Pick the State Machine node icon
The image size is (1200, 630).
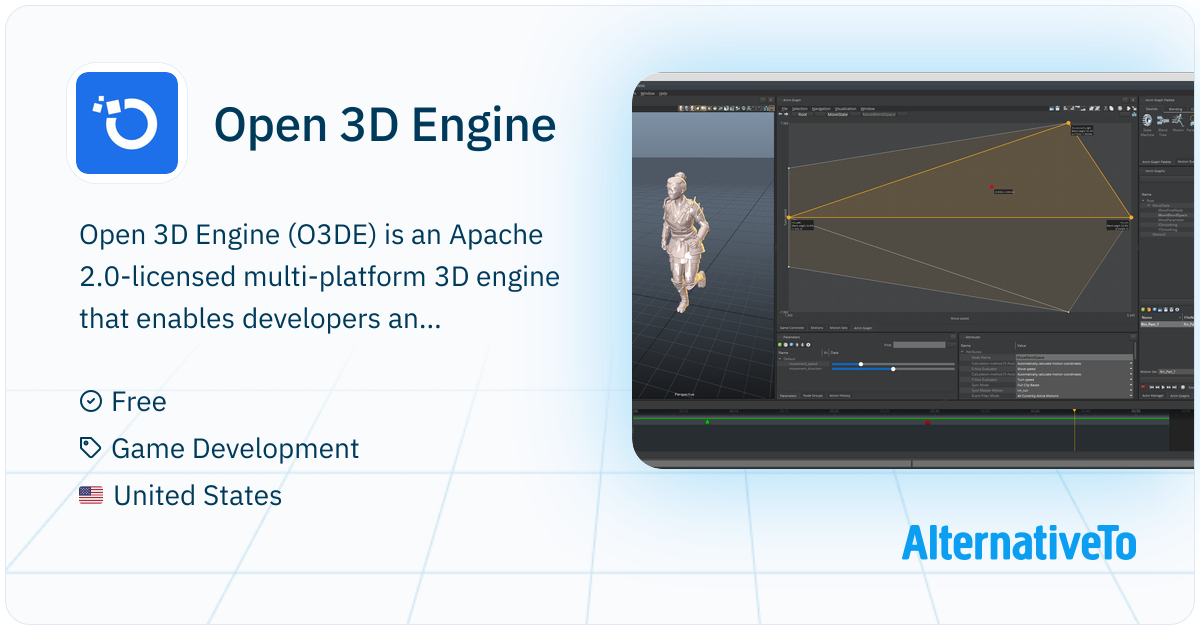point(1147,121)
